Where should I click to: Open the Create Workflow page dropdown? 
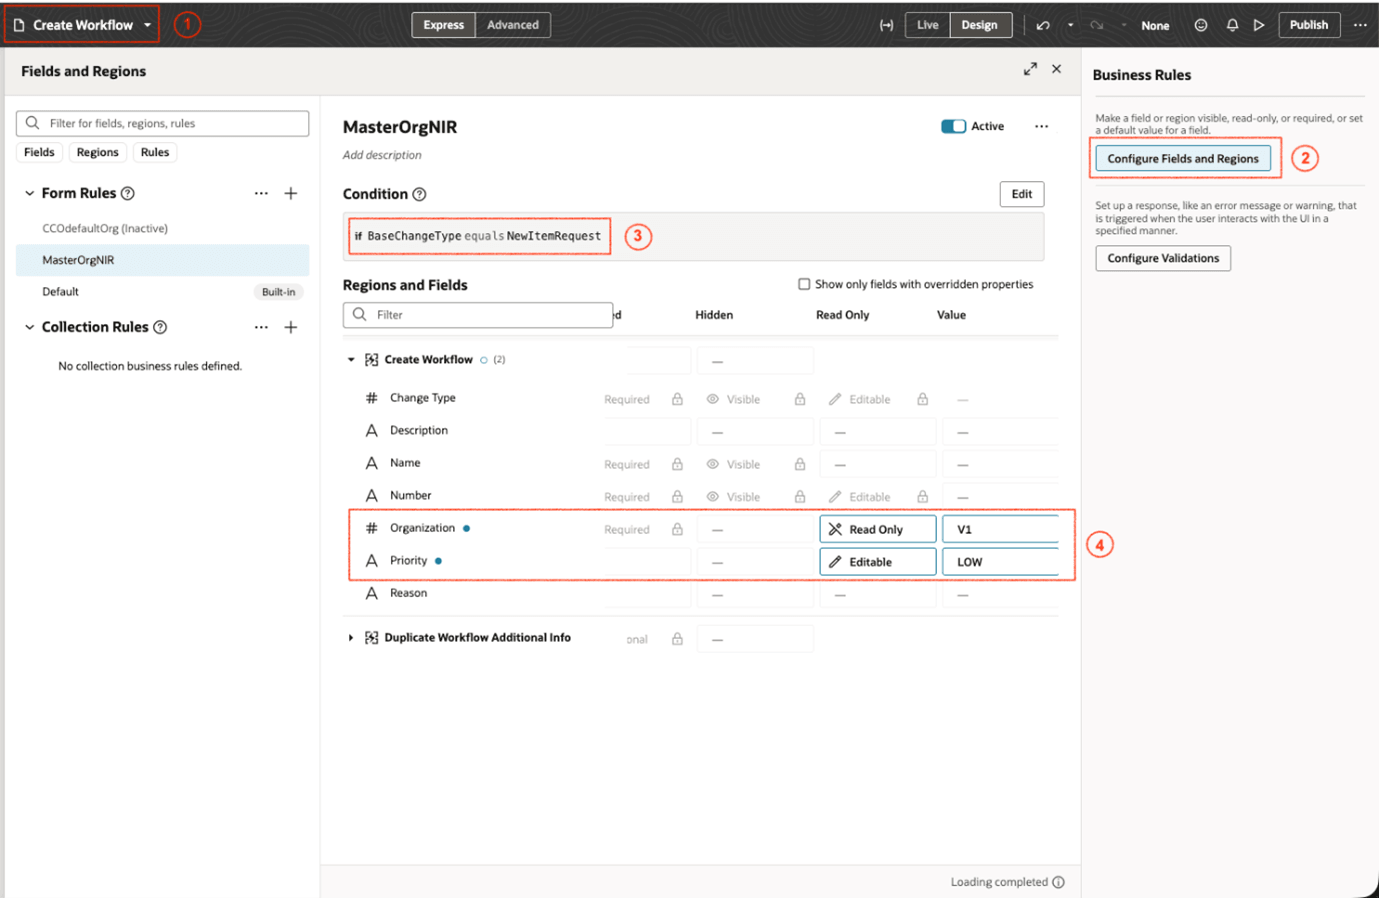point(147,25)
